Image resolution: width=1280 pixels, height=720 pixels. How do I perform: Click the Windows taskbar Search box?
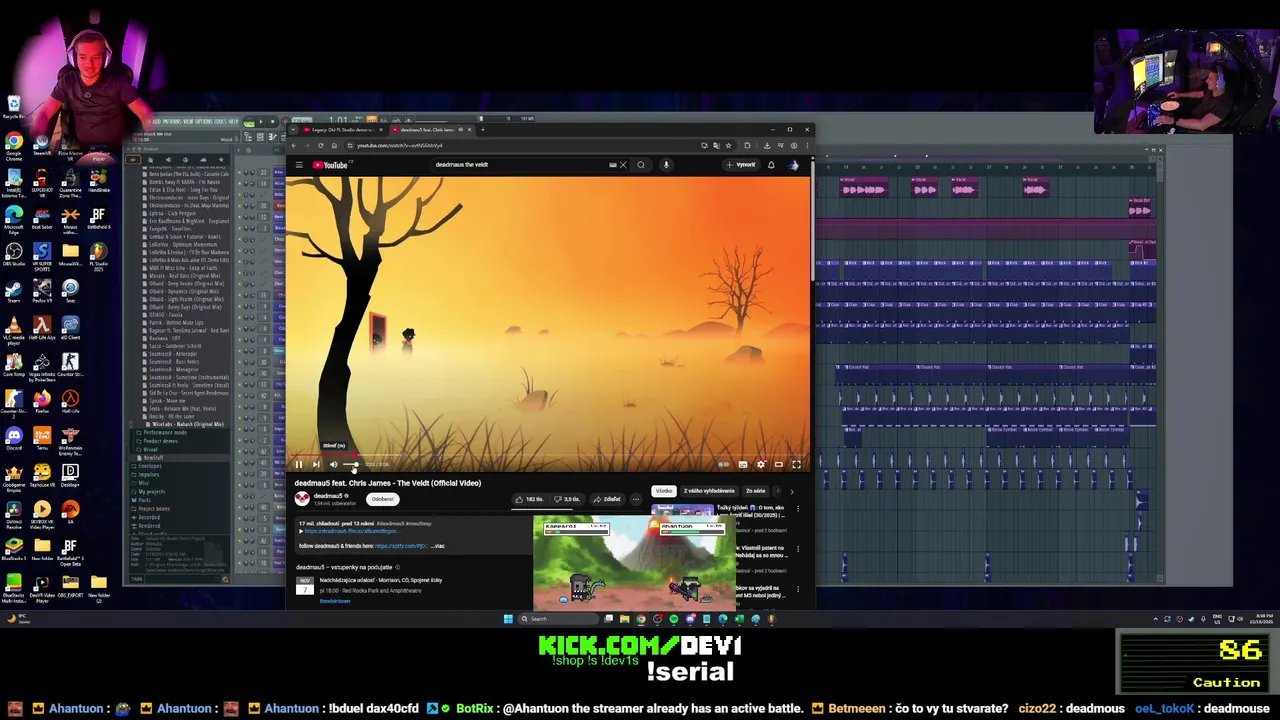559,619
